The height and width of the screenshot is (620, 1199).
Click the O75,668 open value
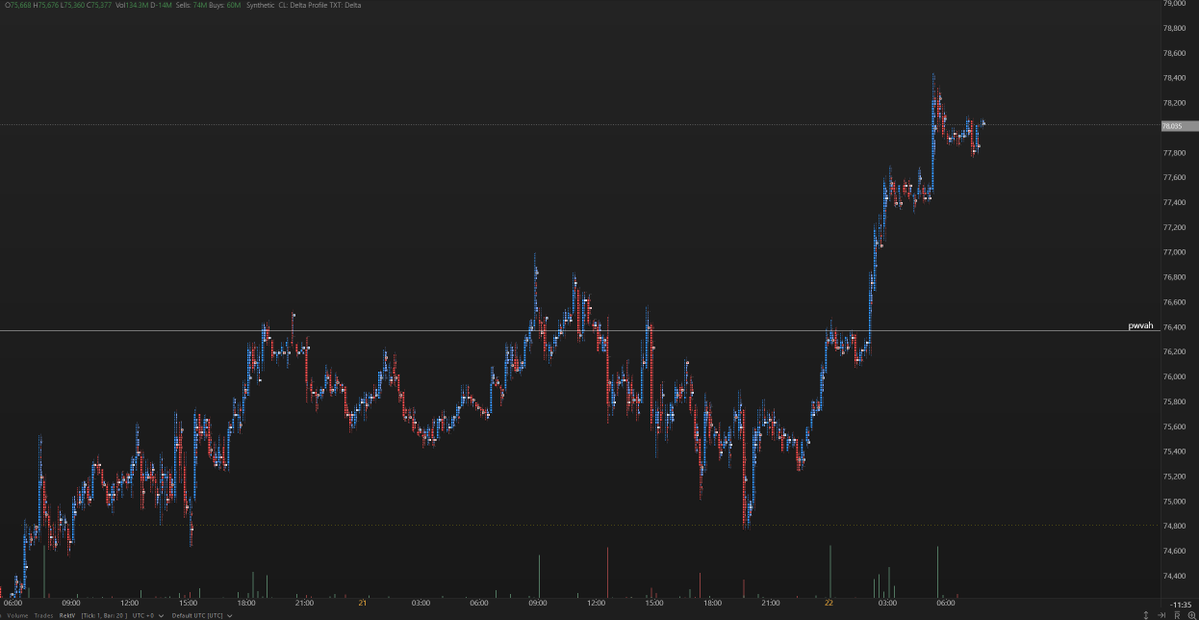pyautogui.click(x=18, y=5)
